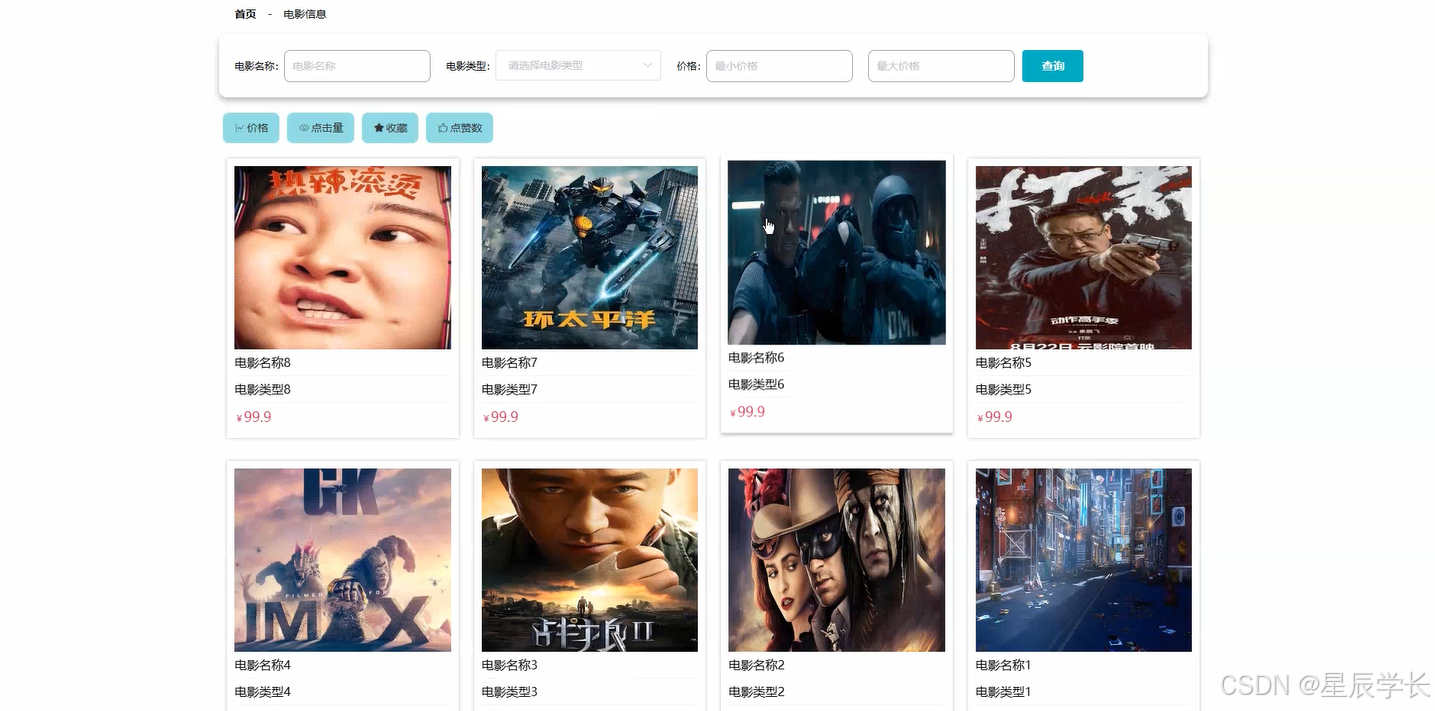Viewport: 1435px width, 711px height.
Task: Click the 电影类型 dropdown chevron arrow
Action: click(647, 66)
